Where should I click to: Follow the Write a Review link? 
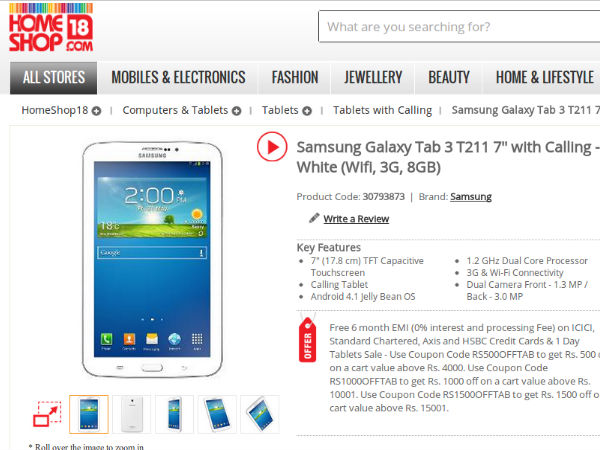pyautogui.click(x=356, y=219)
